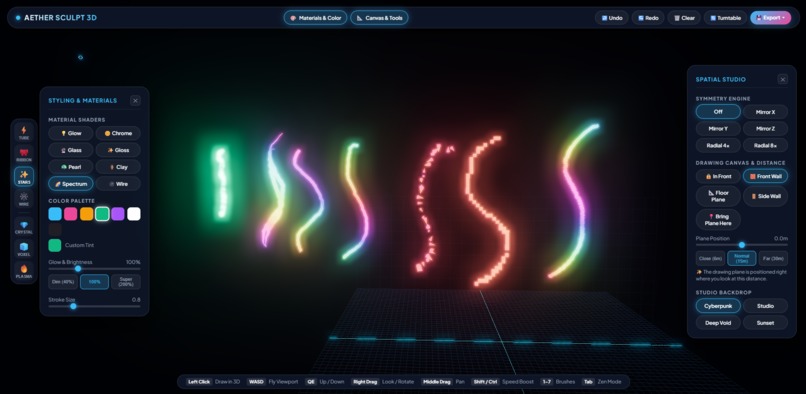Open the Materials & Color tab

(x=316, y=17)
